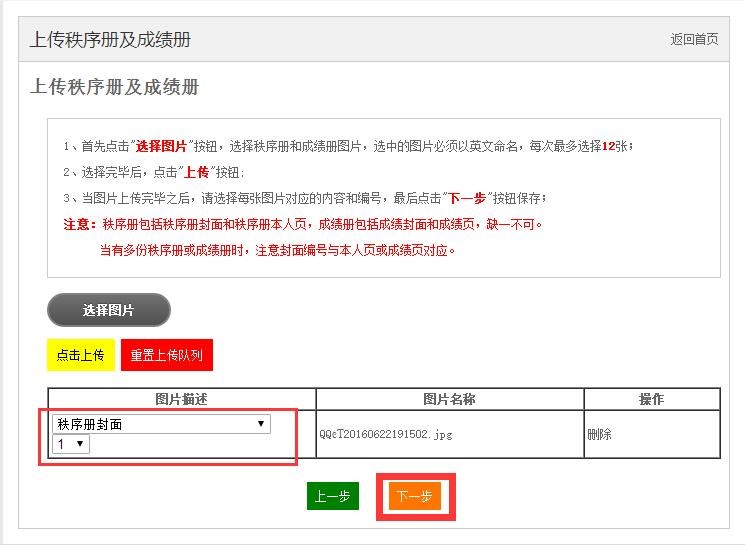Click the red 注意 warning label
This screenshot has height=545, width=745.
[x=78, y=224]
